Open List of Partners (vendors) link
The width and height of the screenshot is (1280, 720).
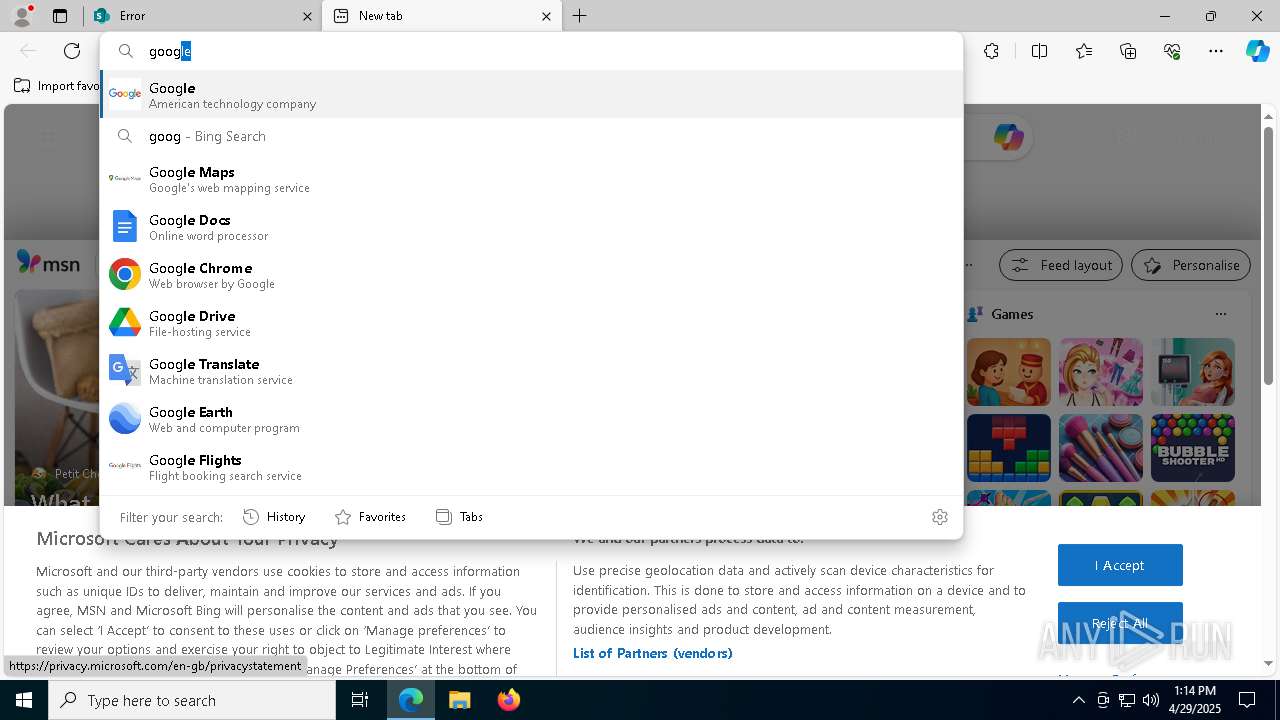[652, 653]
